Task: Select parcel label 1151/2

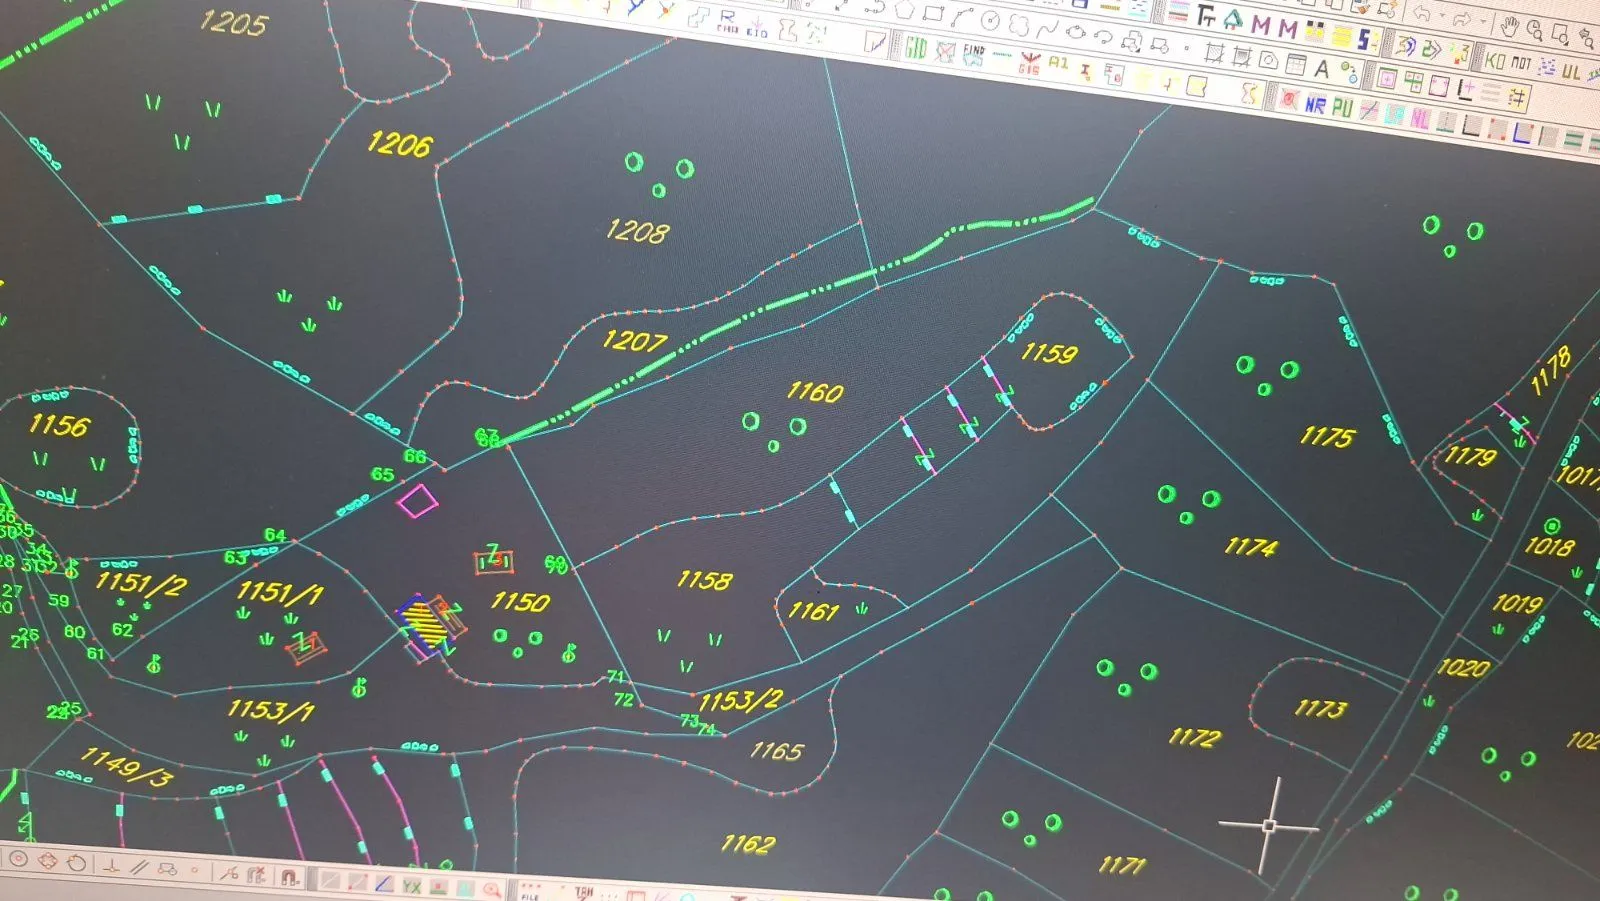Action: 141,583
